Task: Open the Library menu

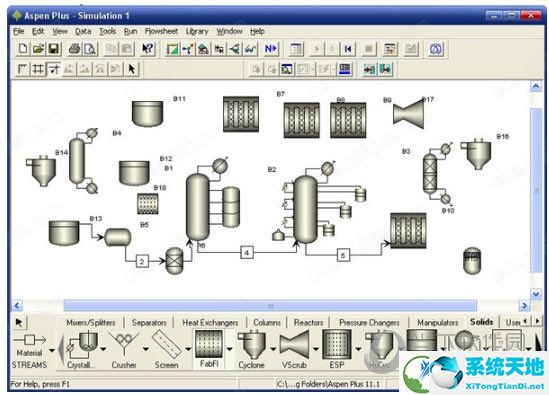Action: coord(197,31)
